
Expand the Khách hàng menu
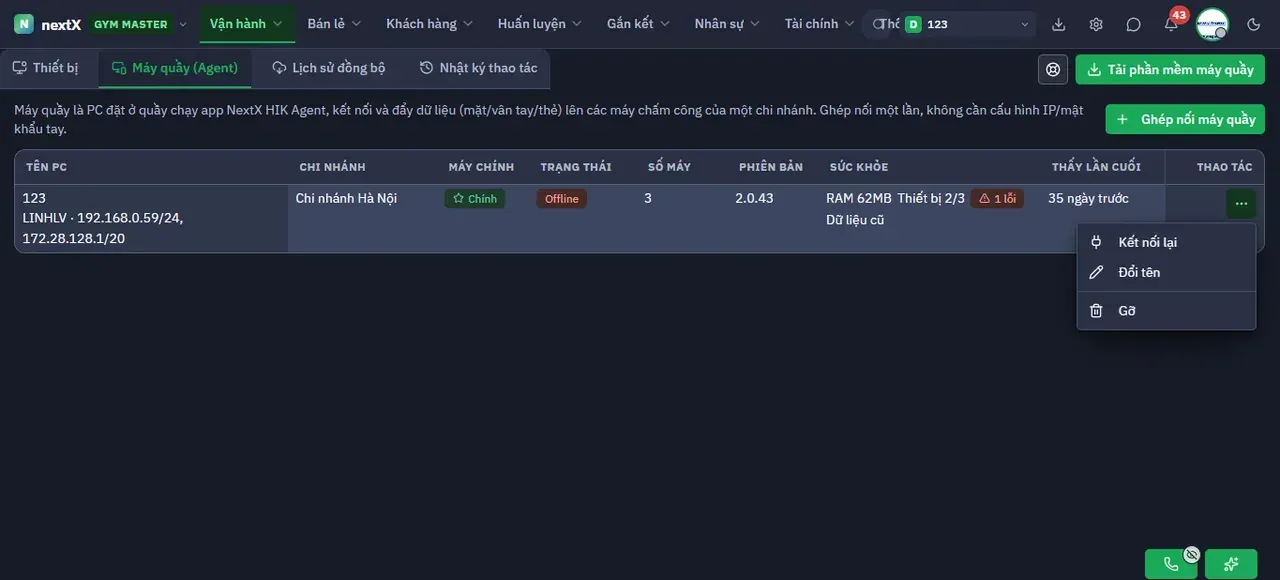(429, 24)
